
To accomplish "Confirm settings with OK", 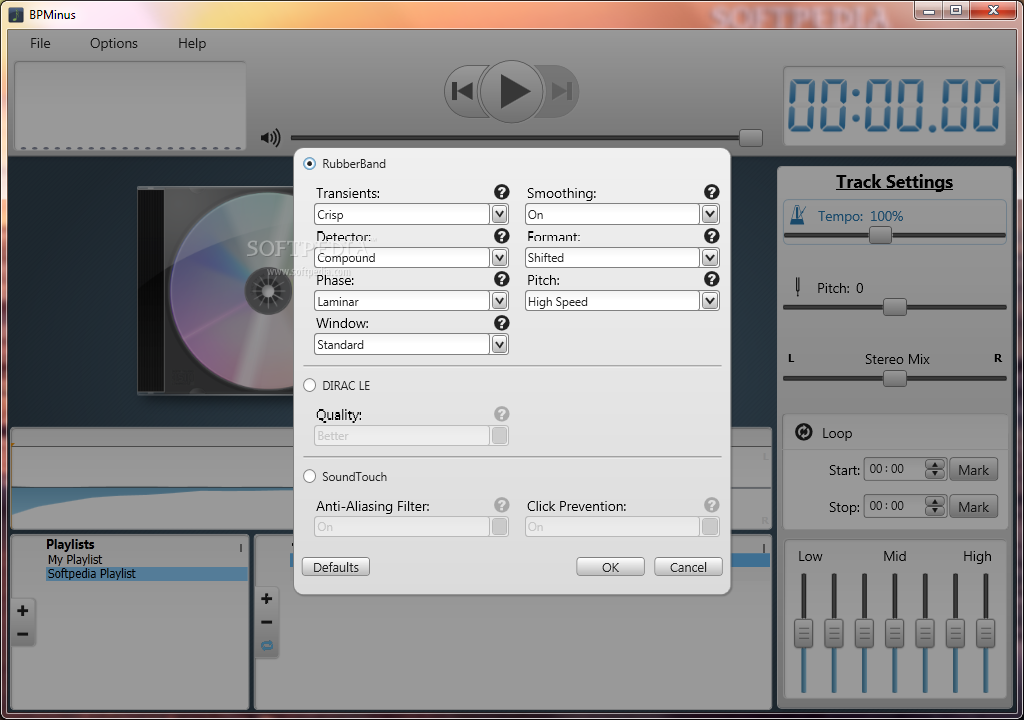I will [610, 567].
